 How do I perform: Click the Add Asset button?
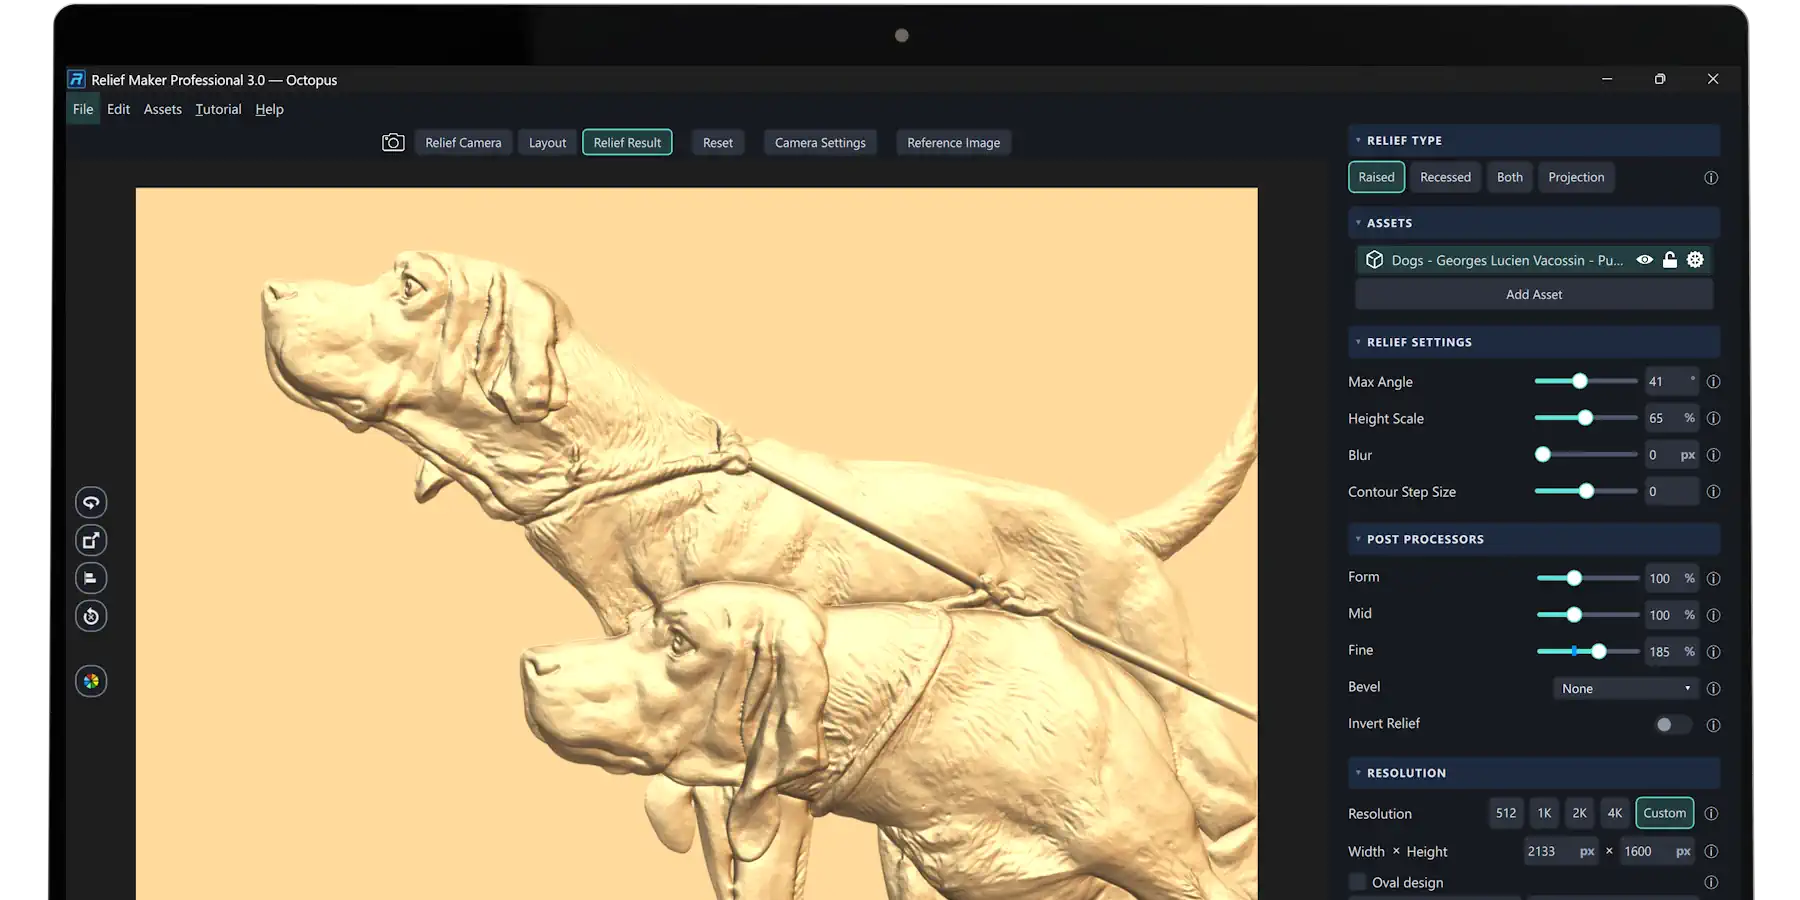[x=1534, y=294]
